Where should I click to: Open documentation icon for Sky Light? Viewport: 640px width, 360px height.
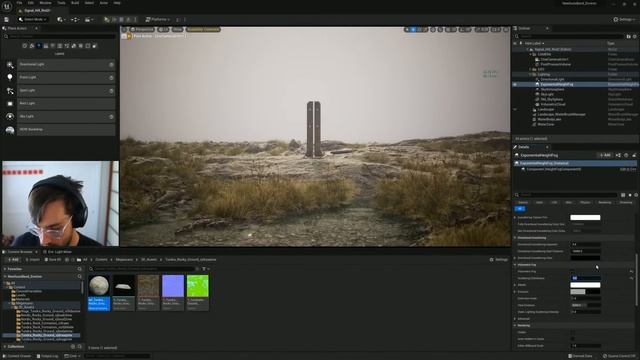pos(111,117)
